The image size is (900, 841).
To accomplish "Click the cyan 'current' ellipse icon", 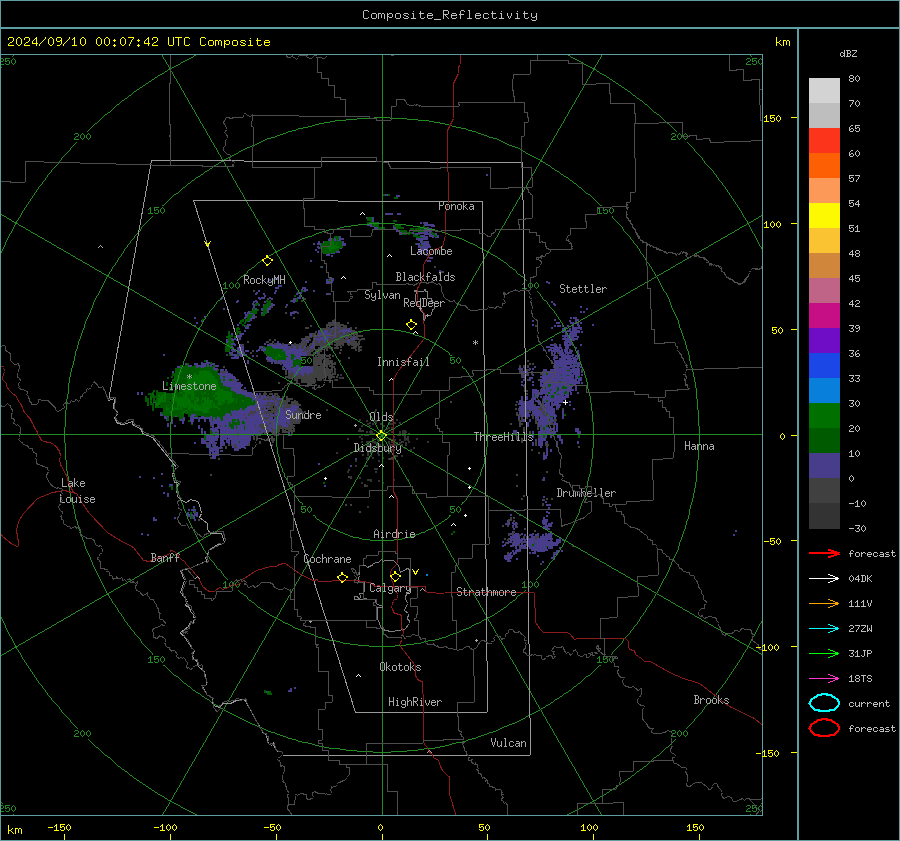I will 824,703.
